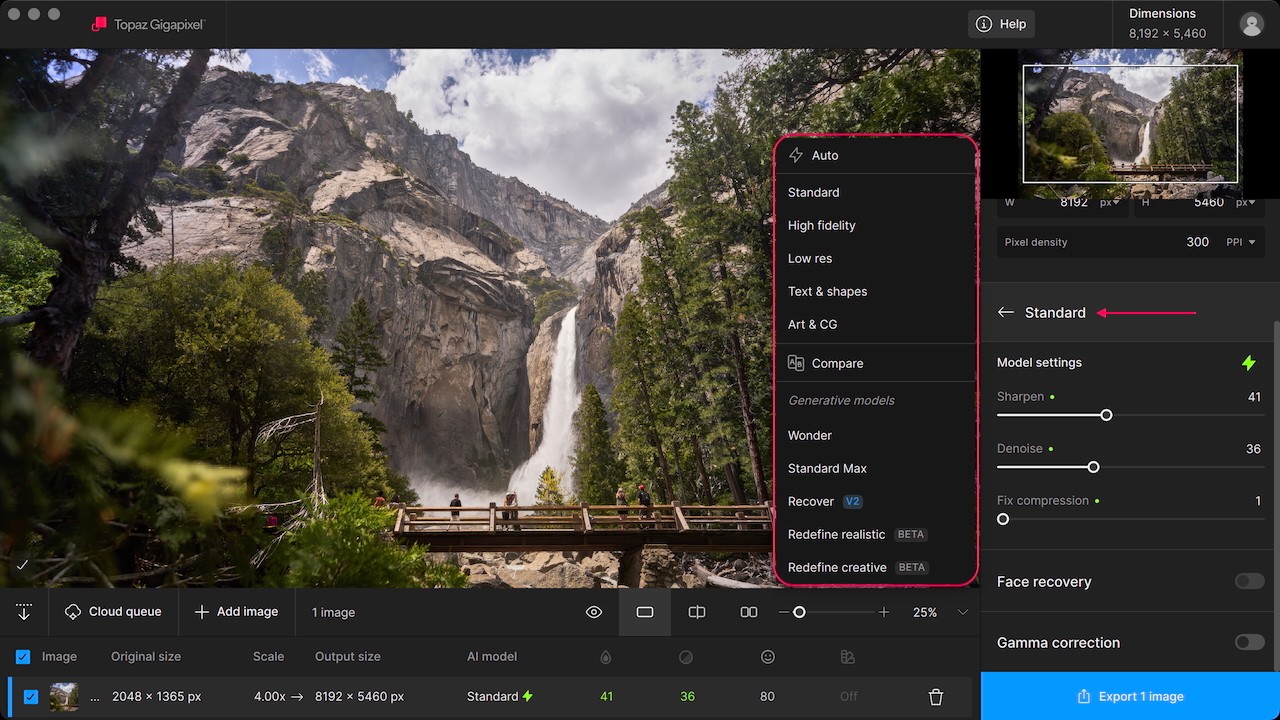This screenshot has height=720, width=1280.
Task: Switch to the side-by-side view layout icon
Action: 748,612
